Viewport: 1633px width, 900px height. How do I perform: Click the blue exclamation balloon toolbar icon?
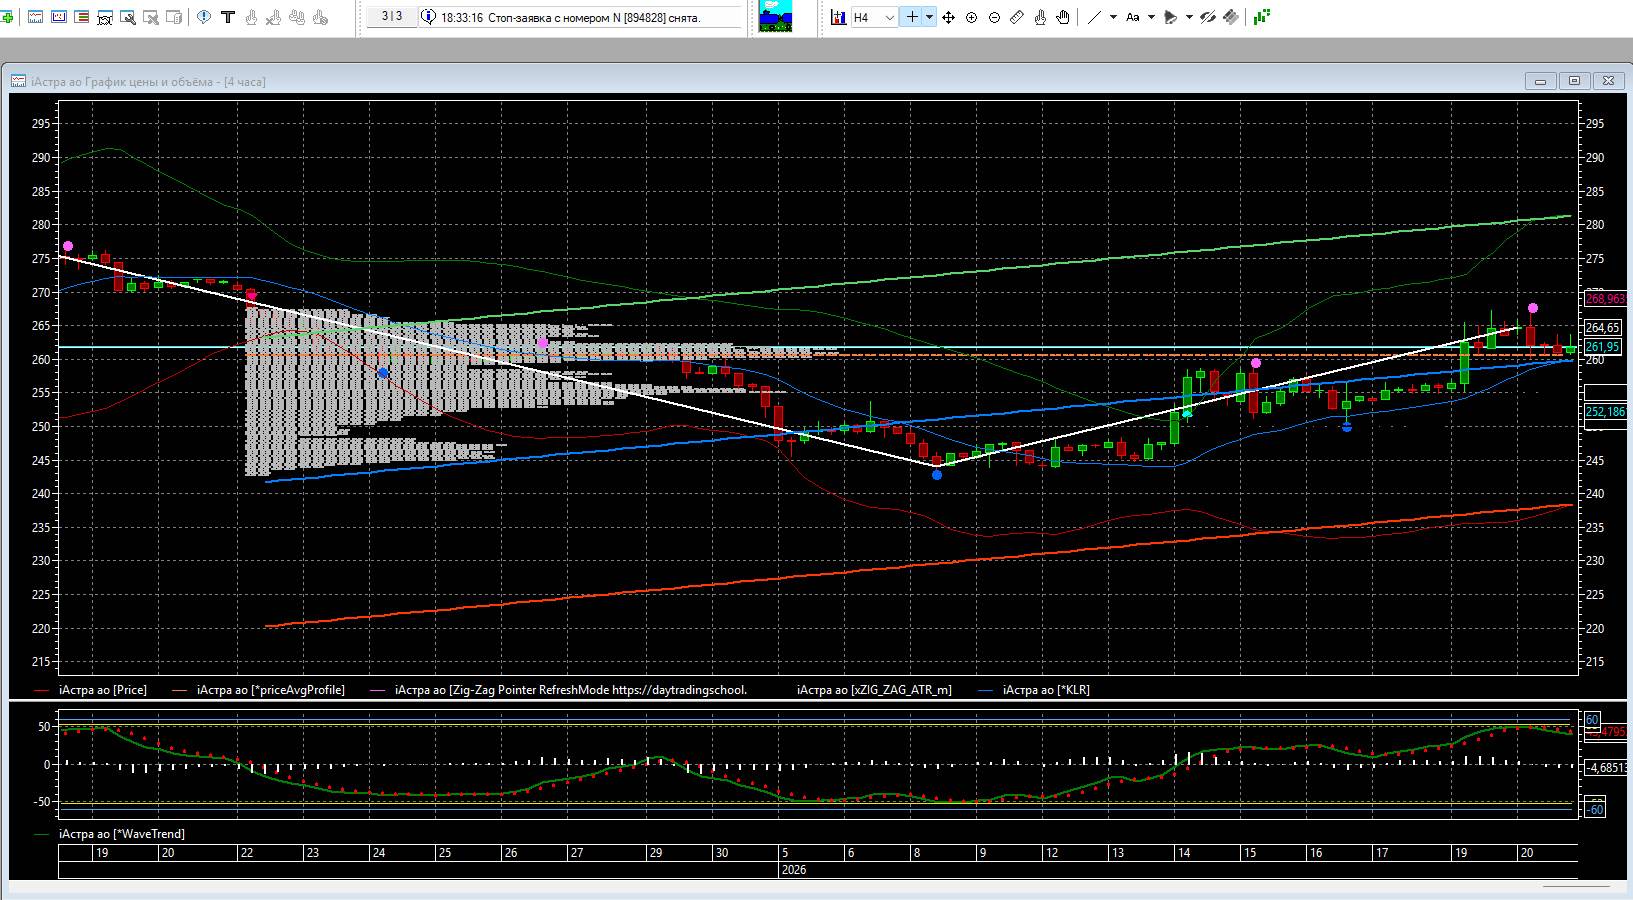click(x=204, y=17)
